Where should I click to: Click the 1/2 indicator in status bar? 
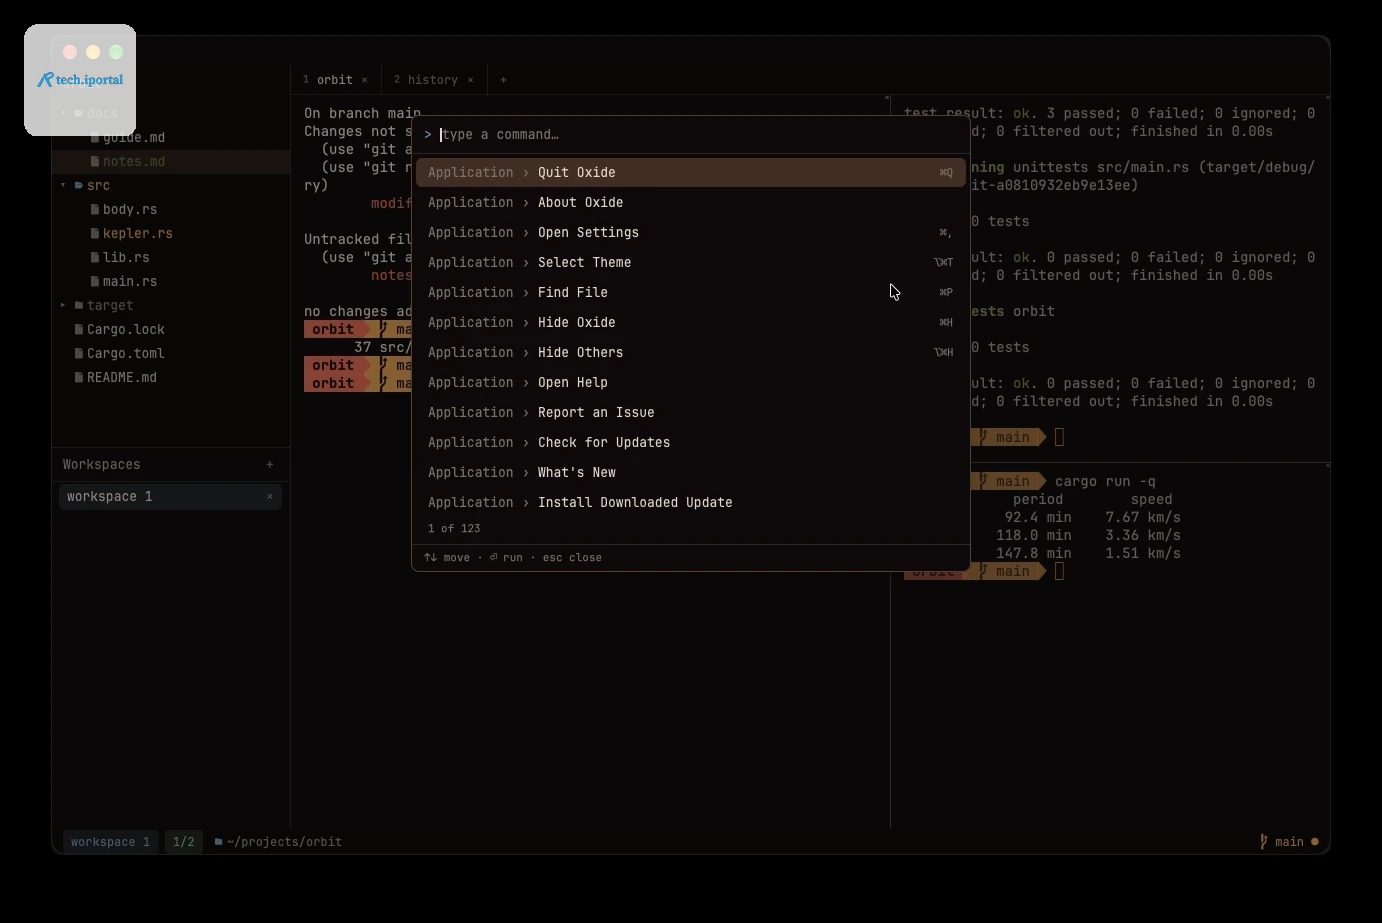point(184,842)
